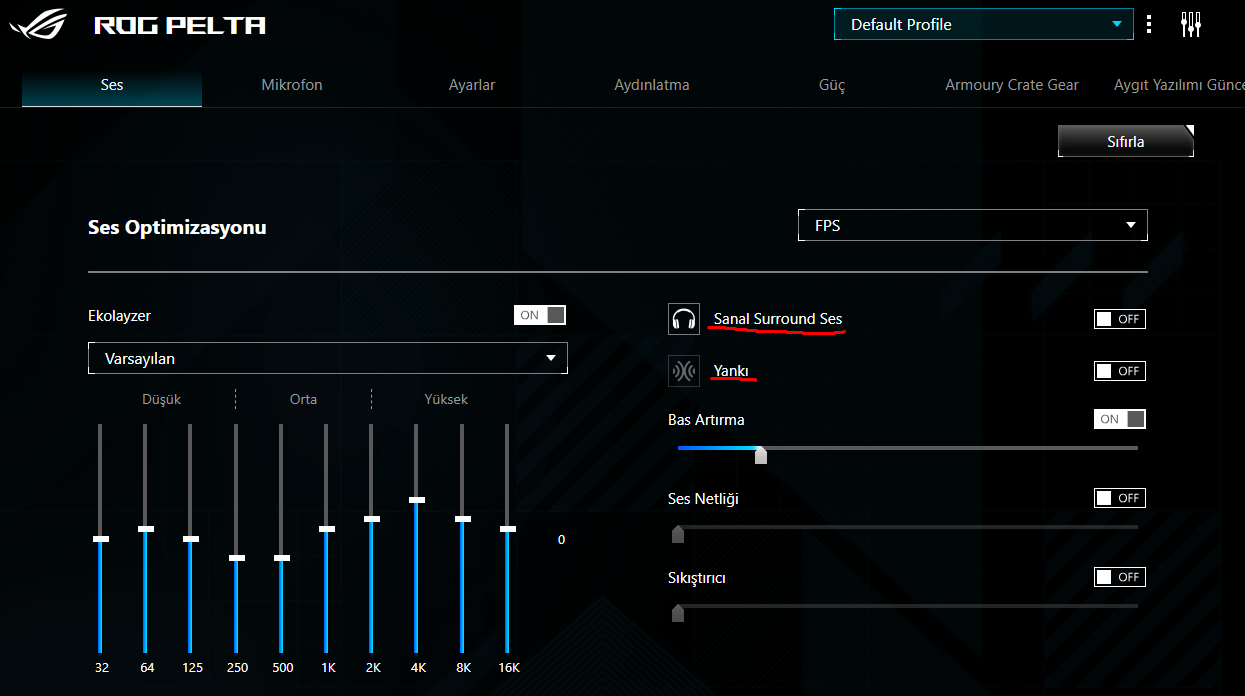
Task: Enable Sanal Surround Ses toggle
Action: pos(1120,319)
